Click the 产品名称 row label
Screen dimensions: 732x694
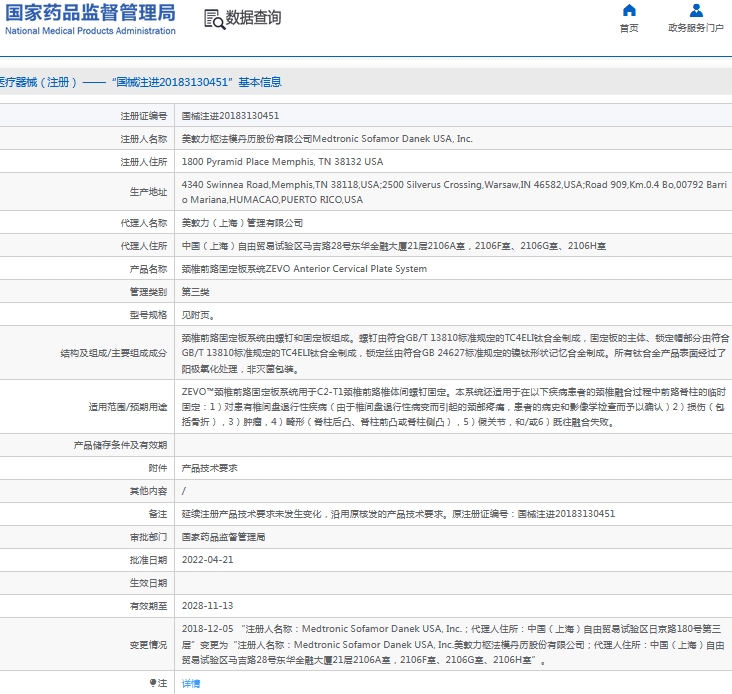[148, 269]
